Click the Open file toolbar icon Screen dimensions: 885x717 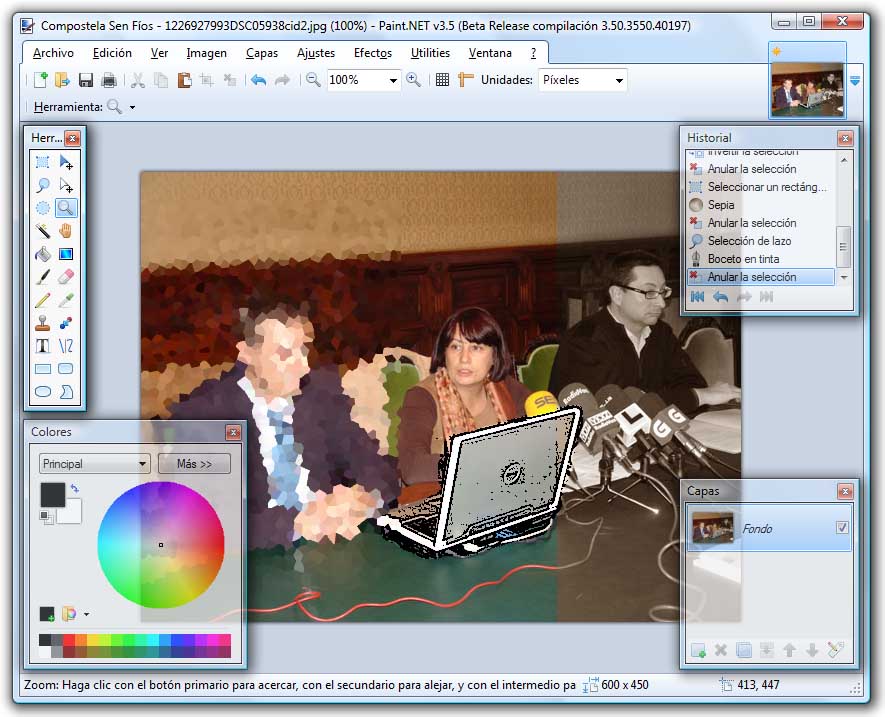tap(62, 80)
